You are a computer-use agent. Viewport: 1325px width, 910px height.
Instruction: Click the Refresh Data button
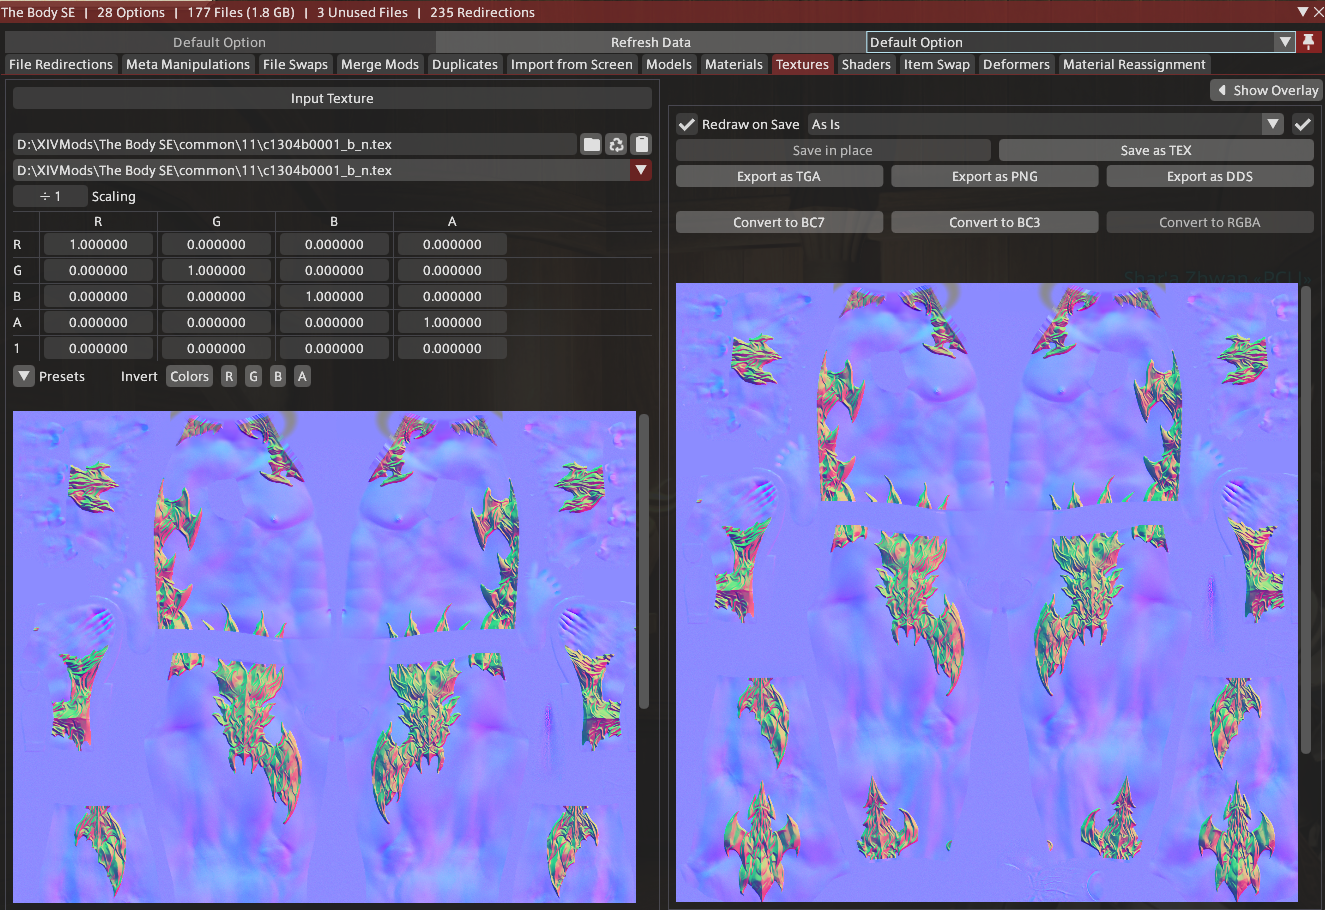[651, 42]
